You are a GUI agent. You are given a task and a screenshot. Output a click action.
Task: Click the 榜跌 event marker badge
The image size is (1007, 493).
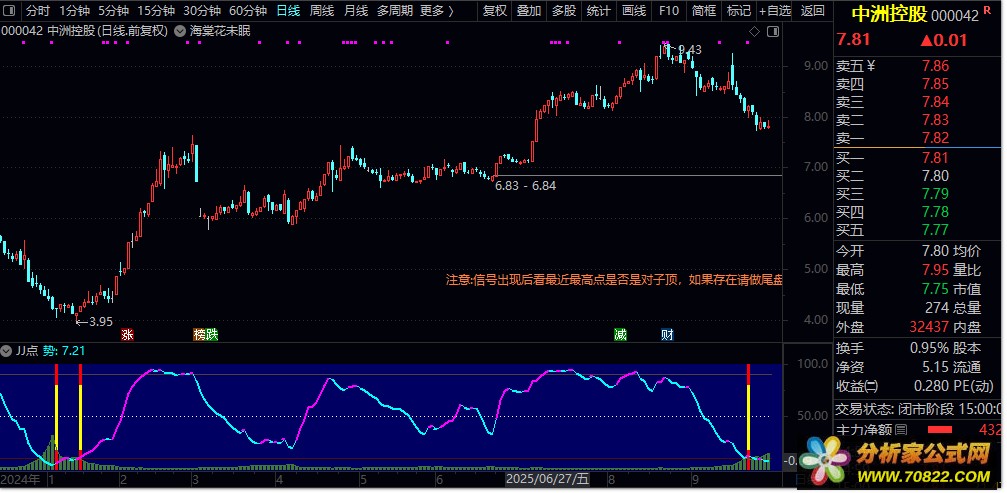(204, 334)
